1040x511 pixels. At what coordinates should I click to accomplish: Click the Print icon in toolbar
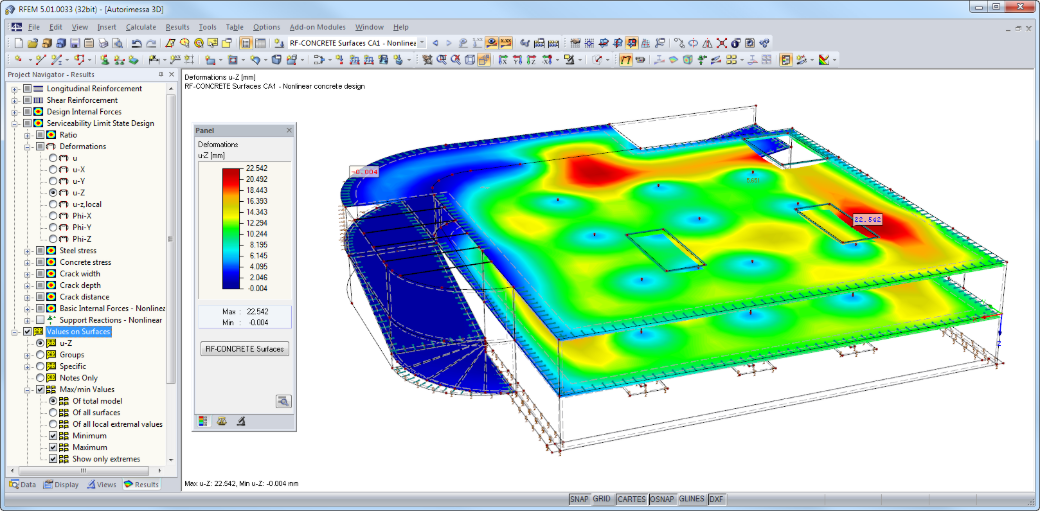pos(103,43)
